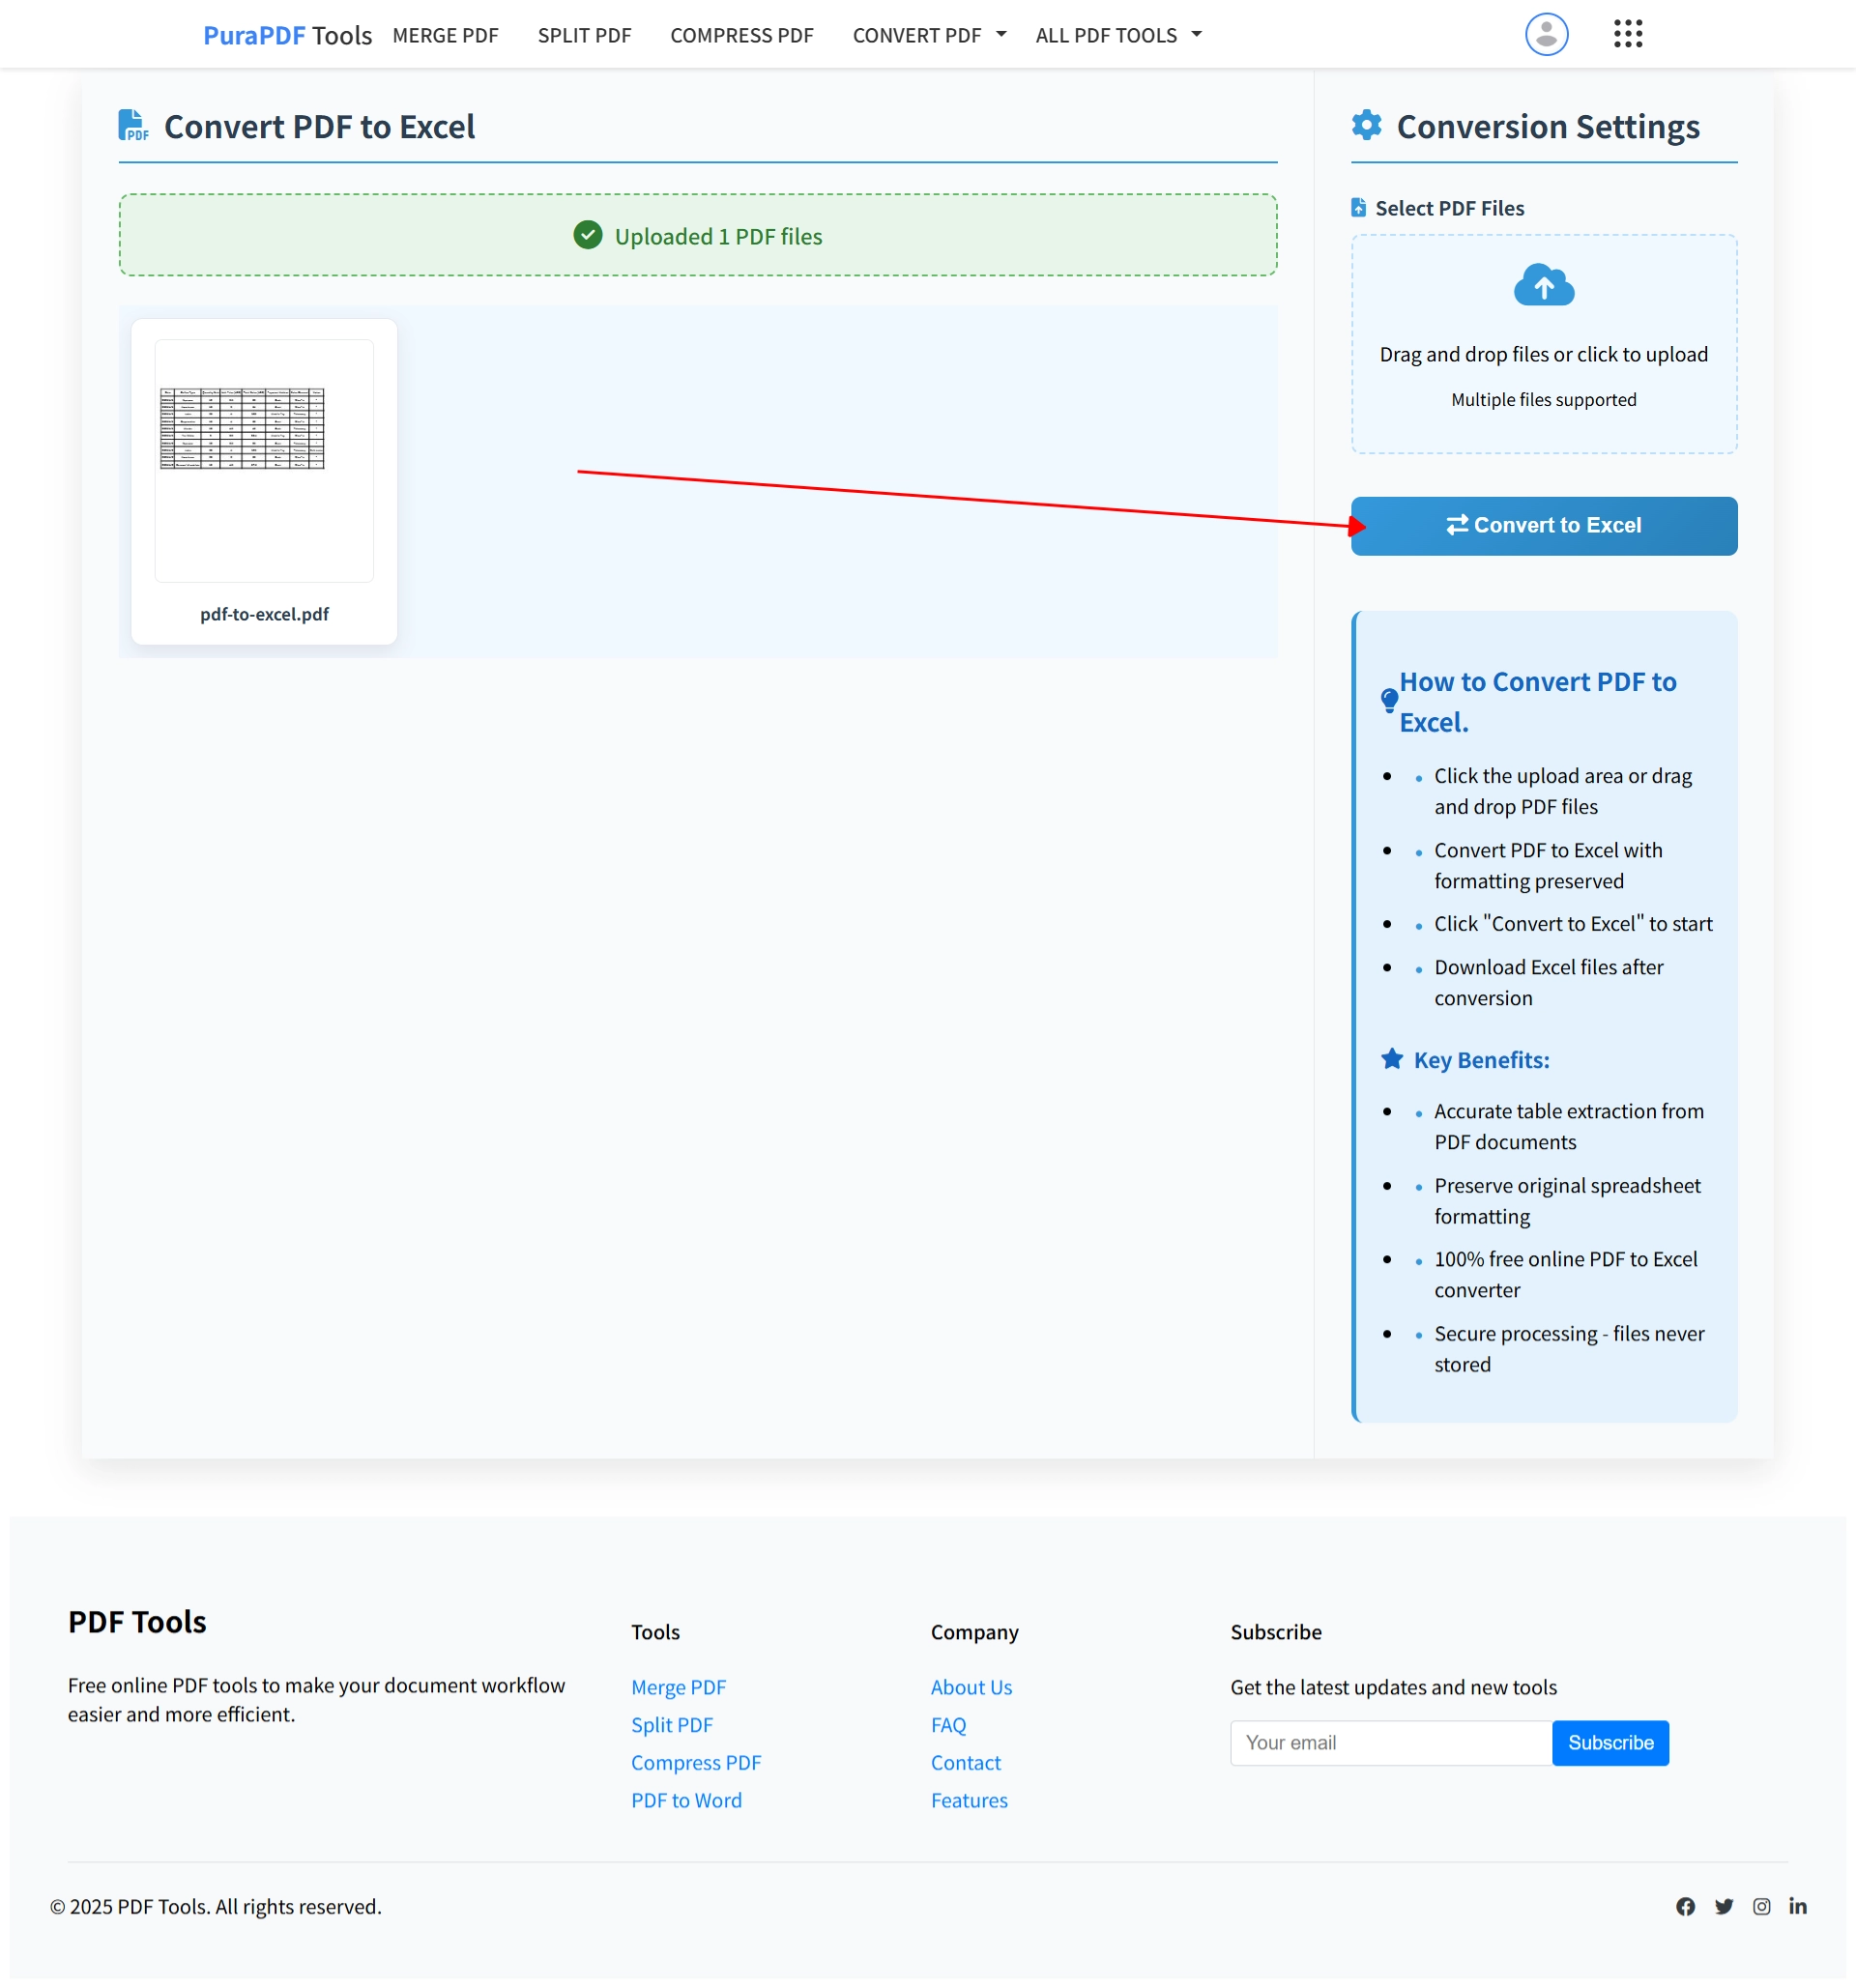Expand the All PDF Tools dropdown
This screenshot has height=1988, width=1856.
1118,35
